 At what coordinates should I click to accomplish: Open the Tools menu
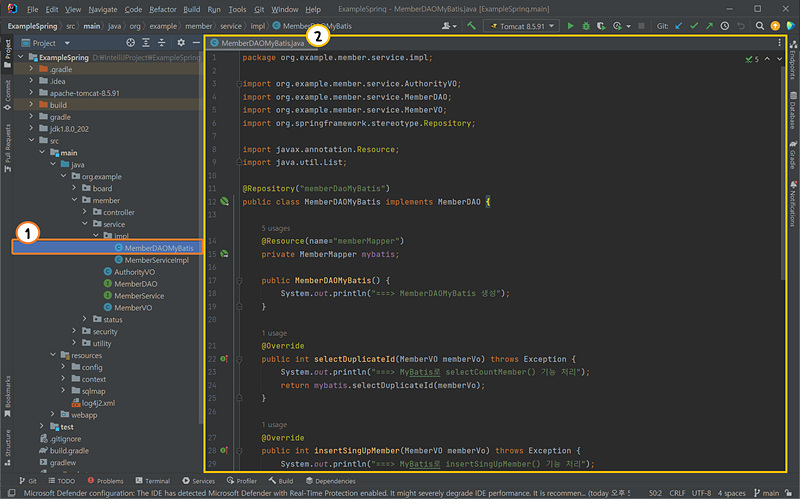(x=237, y=9)
